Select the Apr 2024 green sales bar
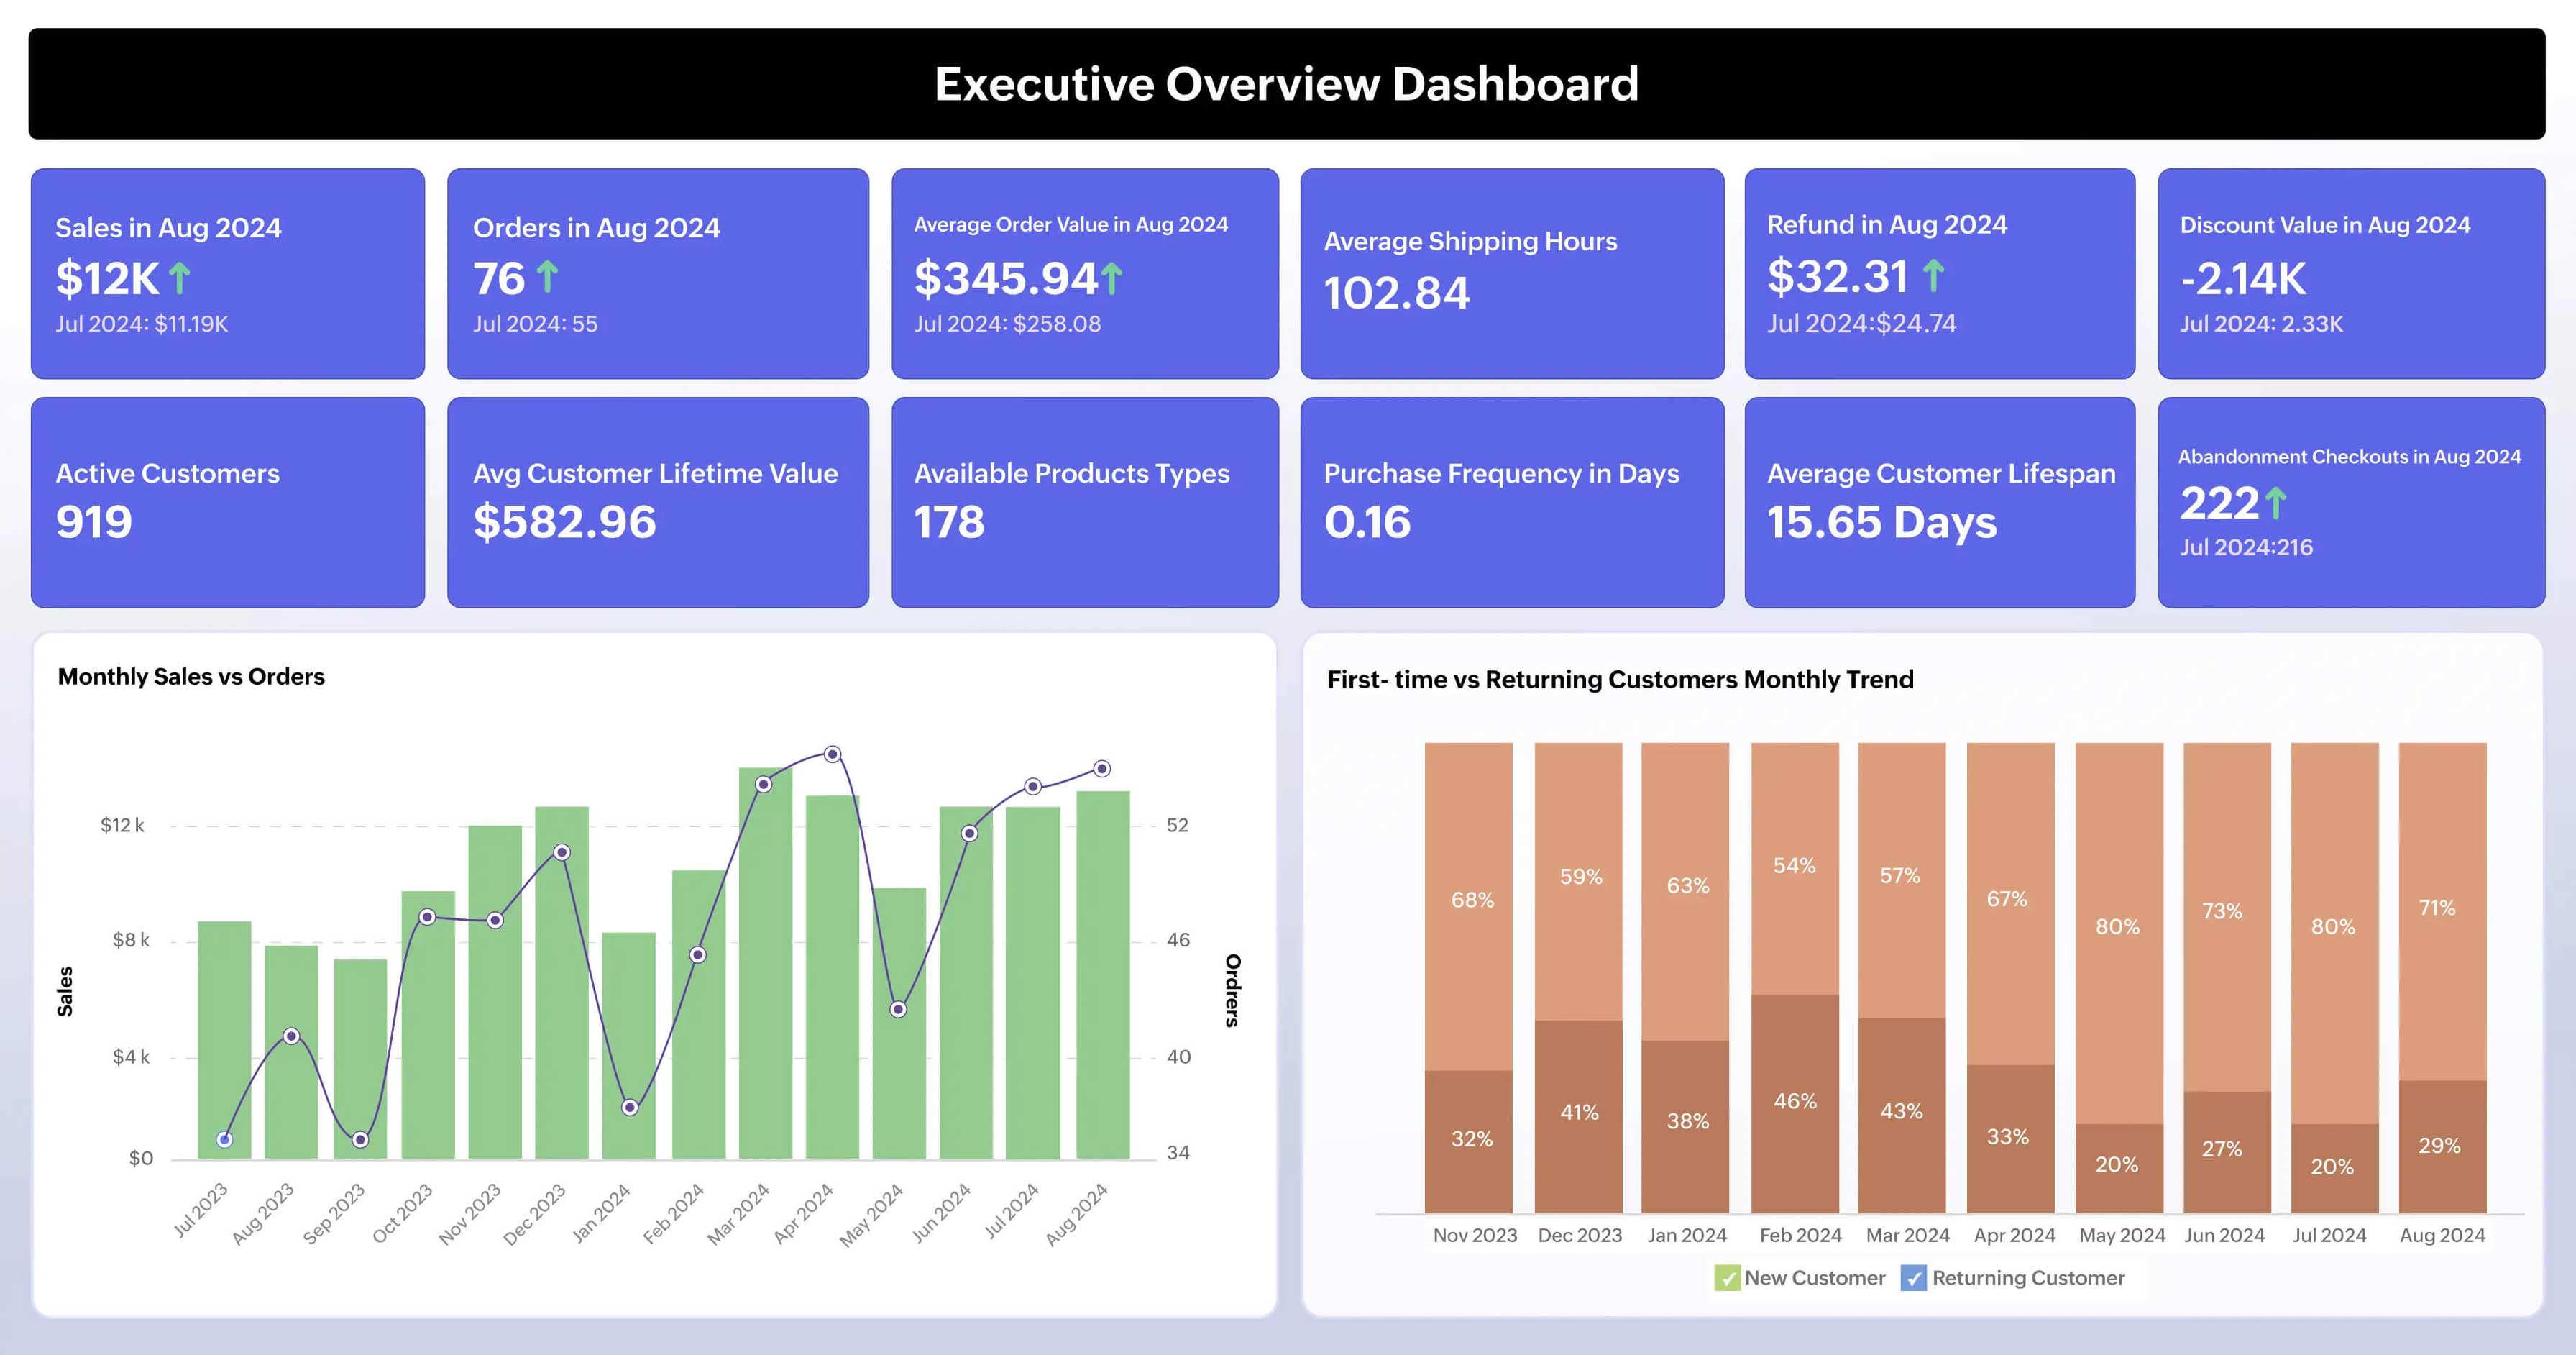Screen dimensions: 2576x1355 click(x=832, y=977)
